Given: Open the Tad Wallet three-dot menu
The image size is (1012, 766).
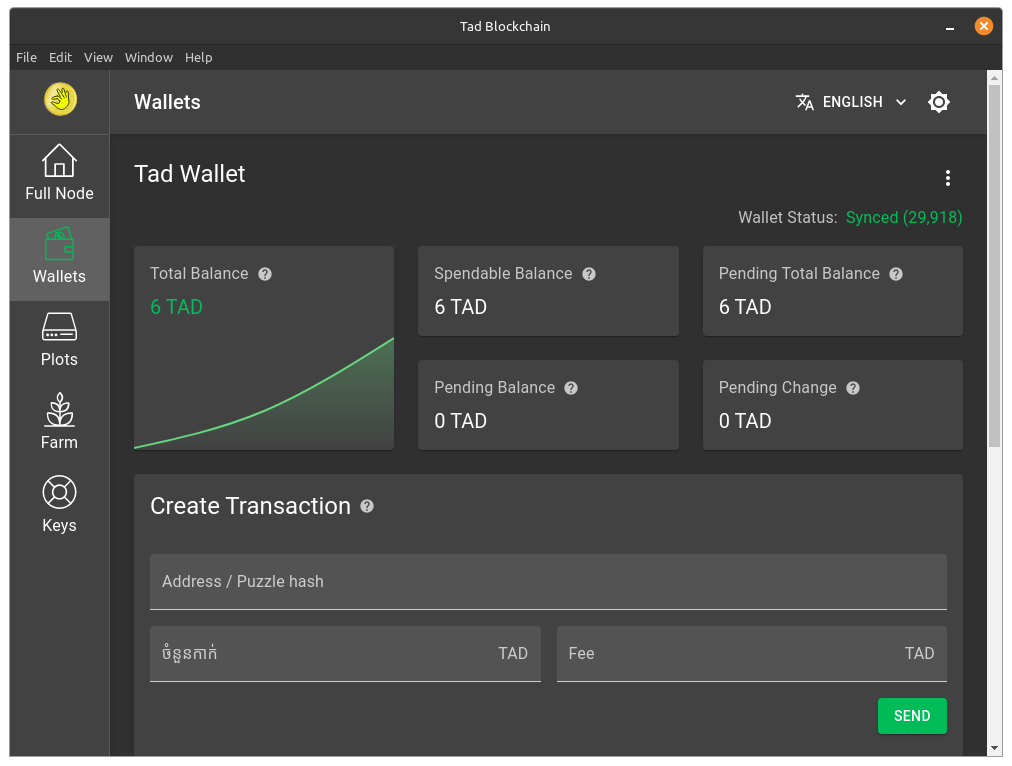Looking at the screenshot, I should pos(948,178).
